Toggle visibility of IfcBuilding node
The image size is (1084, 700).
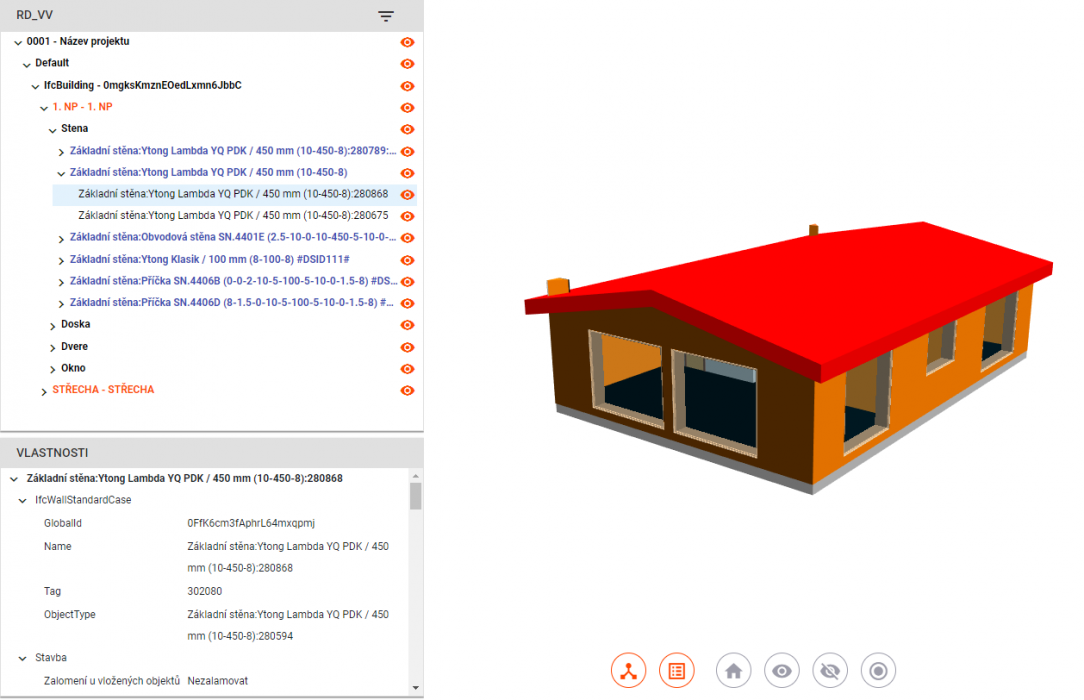click(x=408, y=86)
